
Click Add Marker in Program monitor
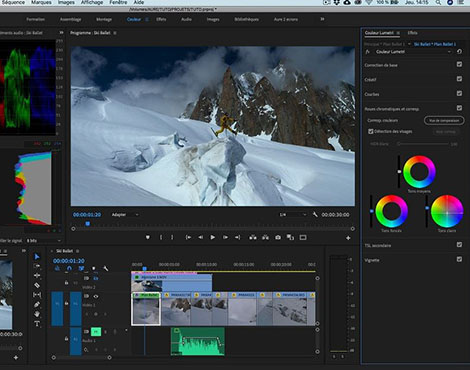click(148, 237)
